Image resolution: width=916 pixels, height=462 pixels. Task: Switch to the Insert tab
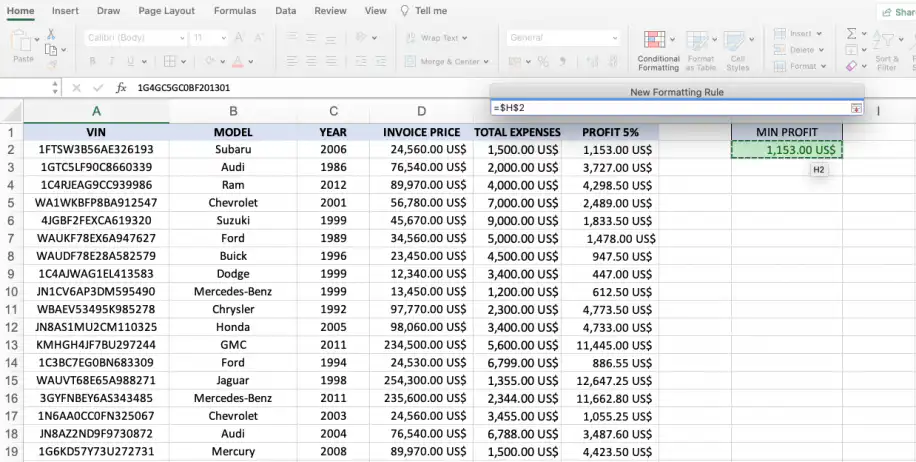pos(65,11)
